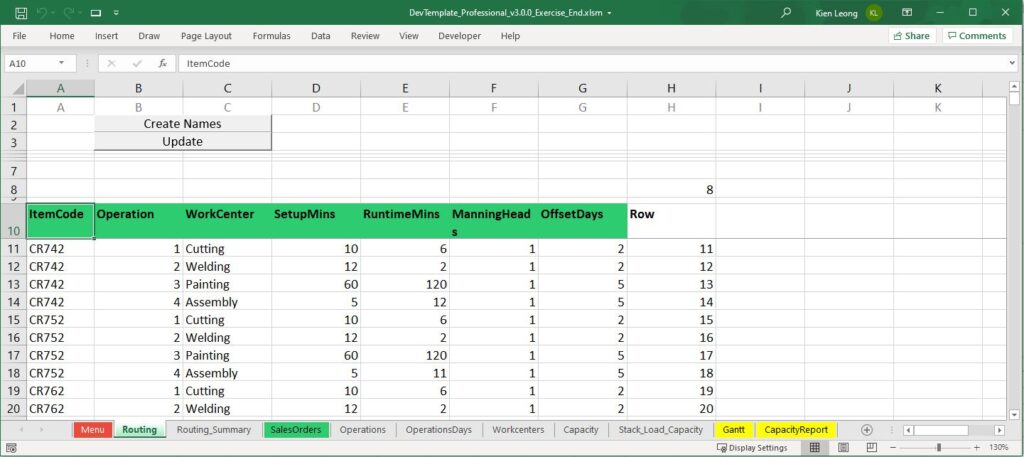This screenshot has width=1024, height=457.
Task: Open the Workcenters sheet tab
Action: pyautogui.click(x=519, y=430)
